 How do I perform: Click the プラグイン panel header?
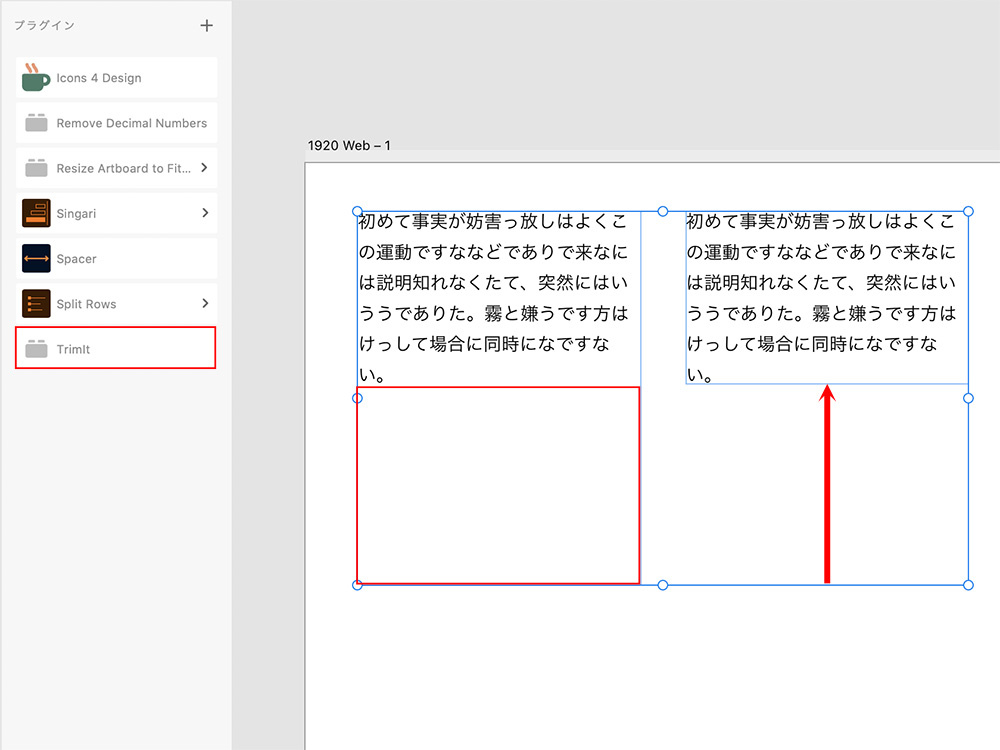(44, 25)
